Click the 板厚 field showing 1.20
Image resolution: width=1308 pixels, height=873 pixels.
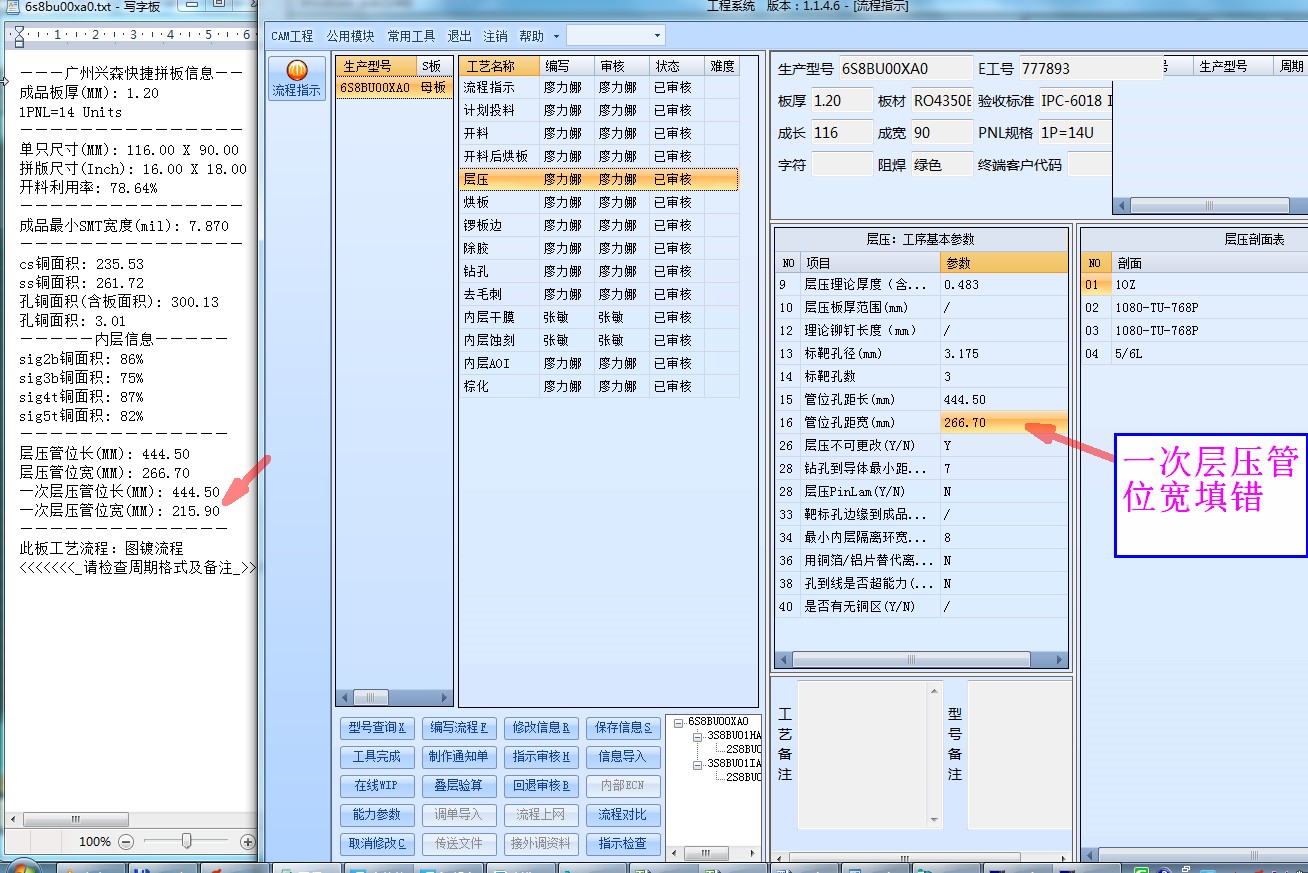point(841,101)
